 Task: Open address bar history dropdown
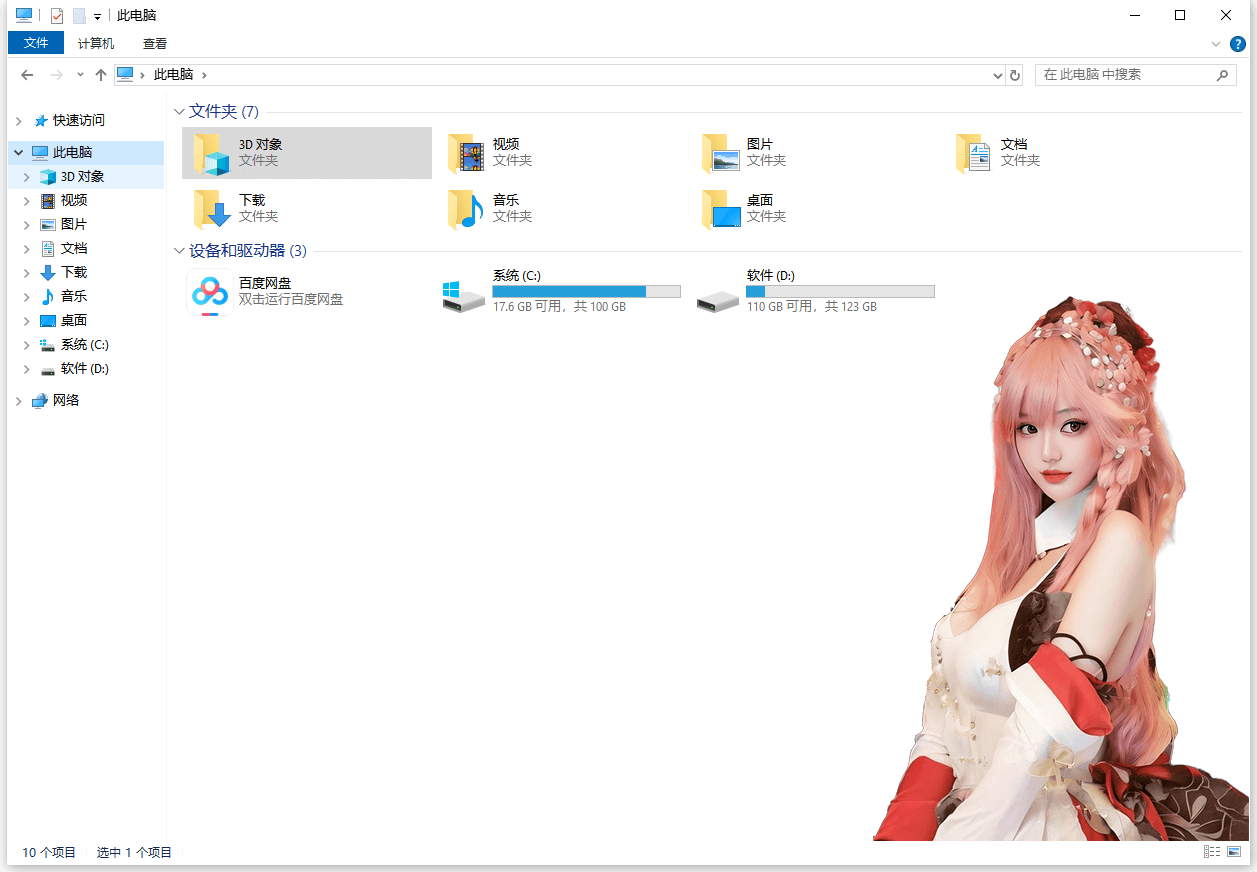[997, 75]
